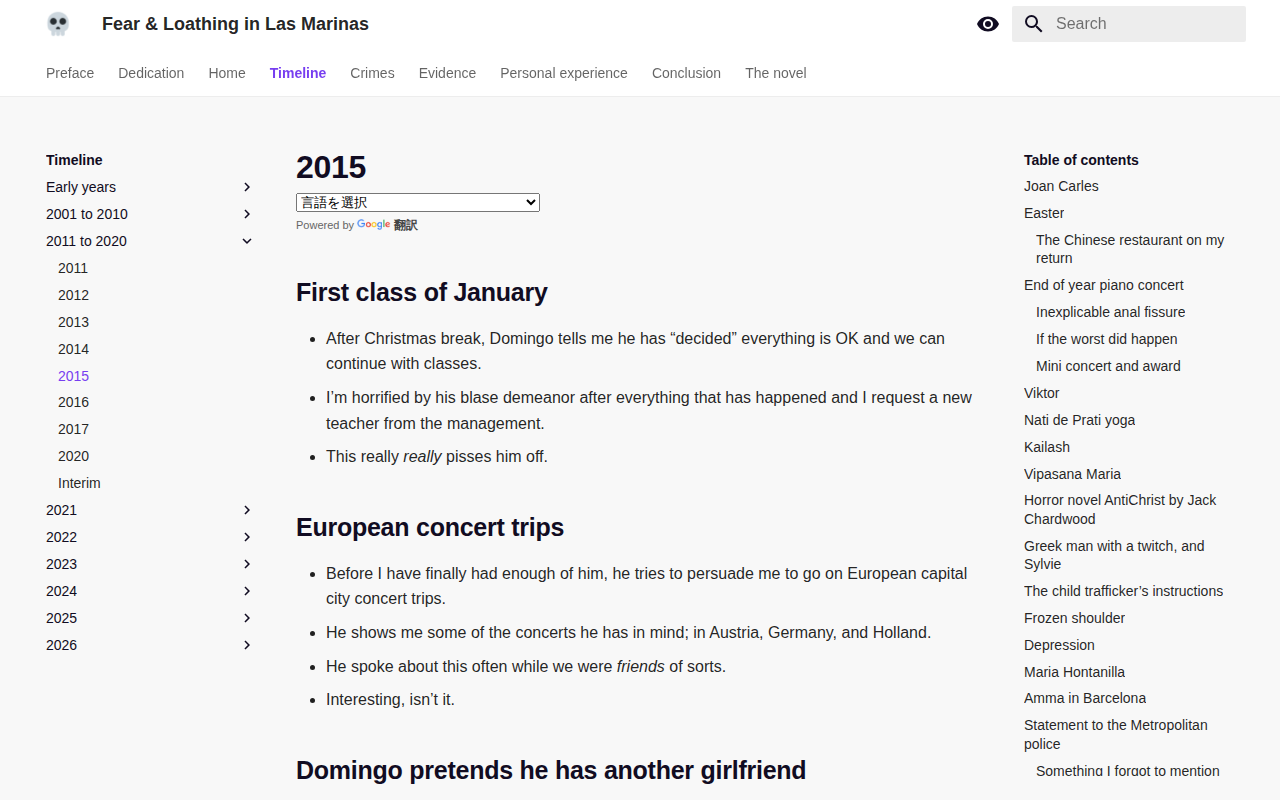Jump to Joan Carles section
1280x800 pixels.
coord(1061,186)
